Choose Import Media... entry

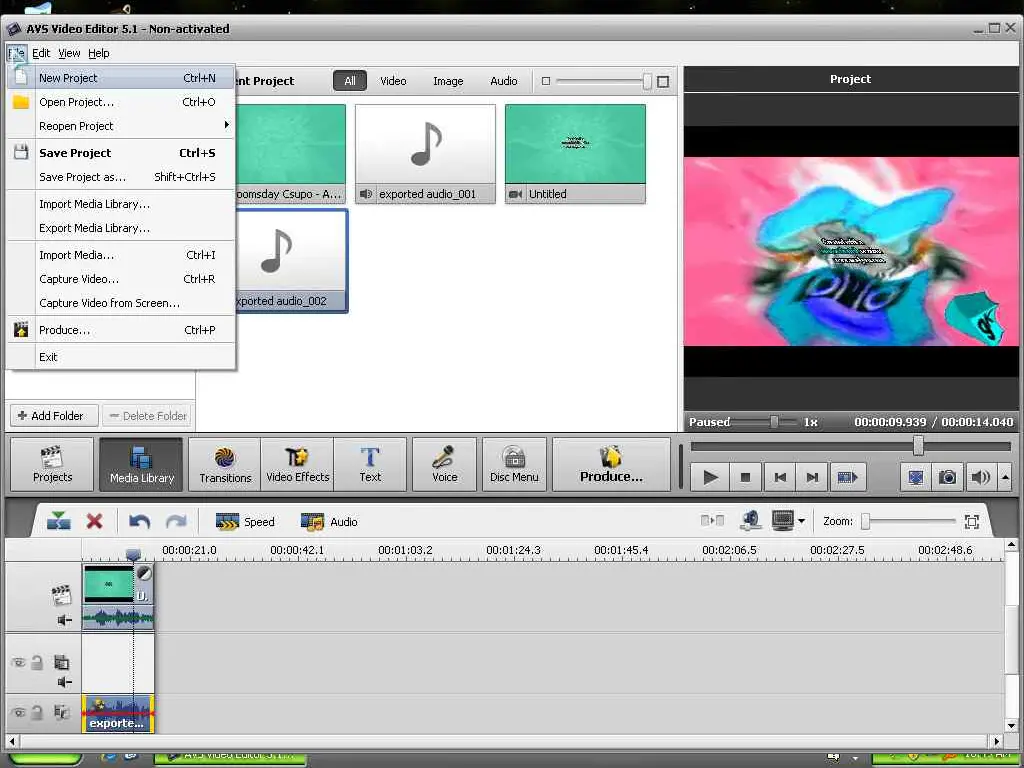point(121,255)
